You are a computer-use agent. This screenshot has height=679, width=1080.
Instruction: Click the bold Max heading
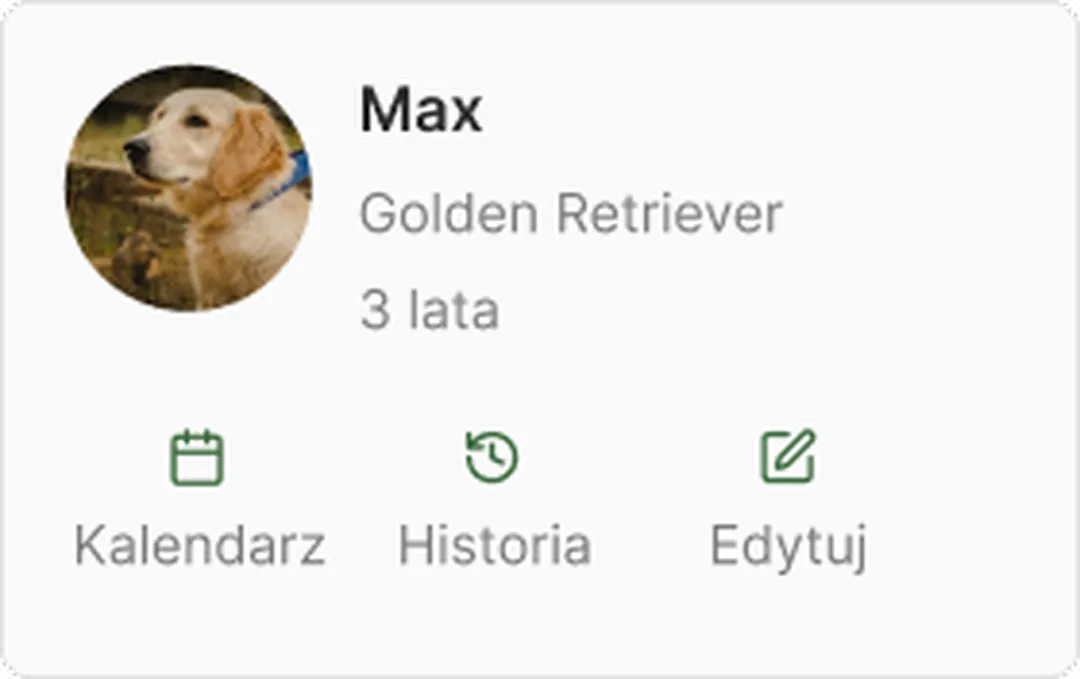[x=421, y=109]
